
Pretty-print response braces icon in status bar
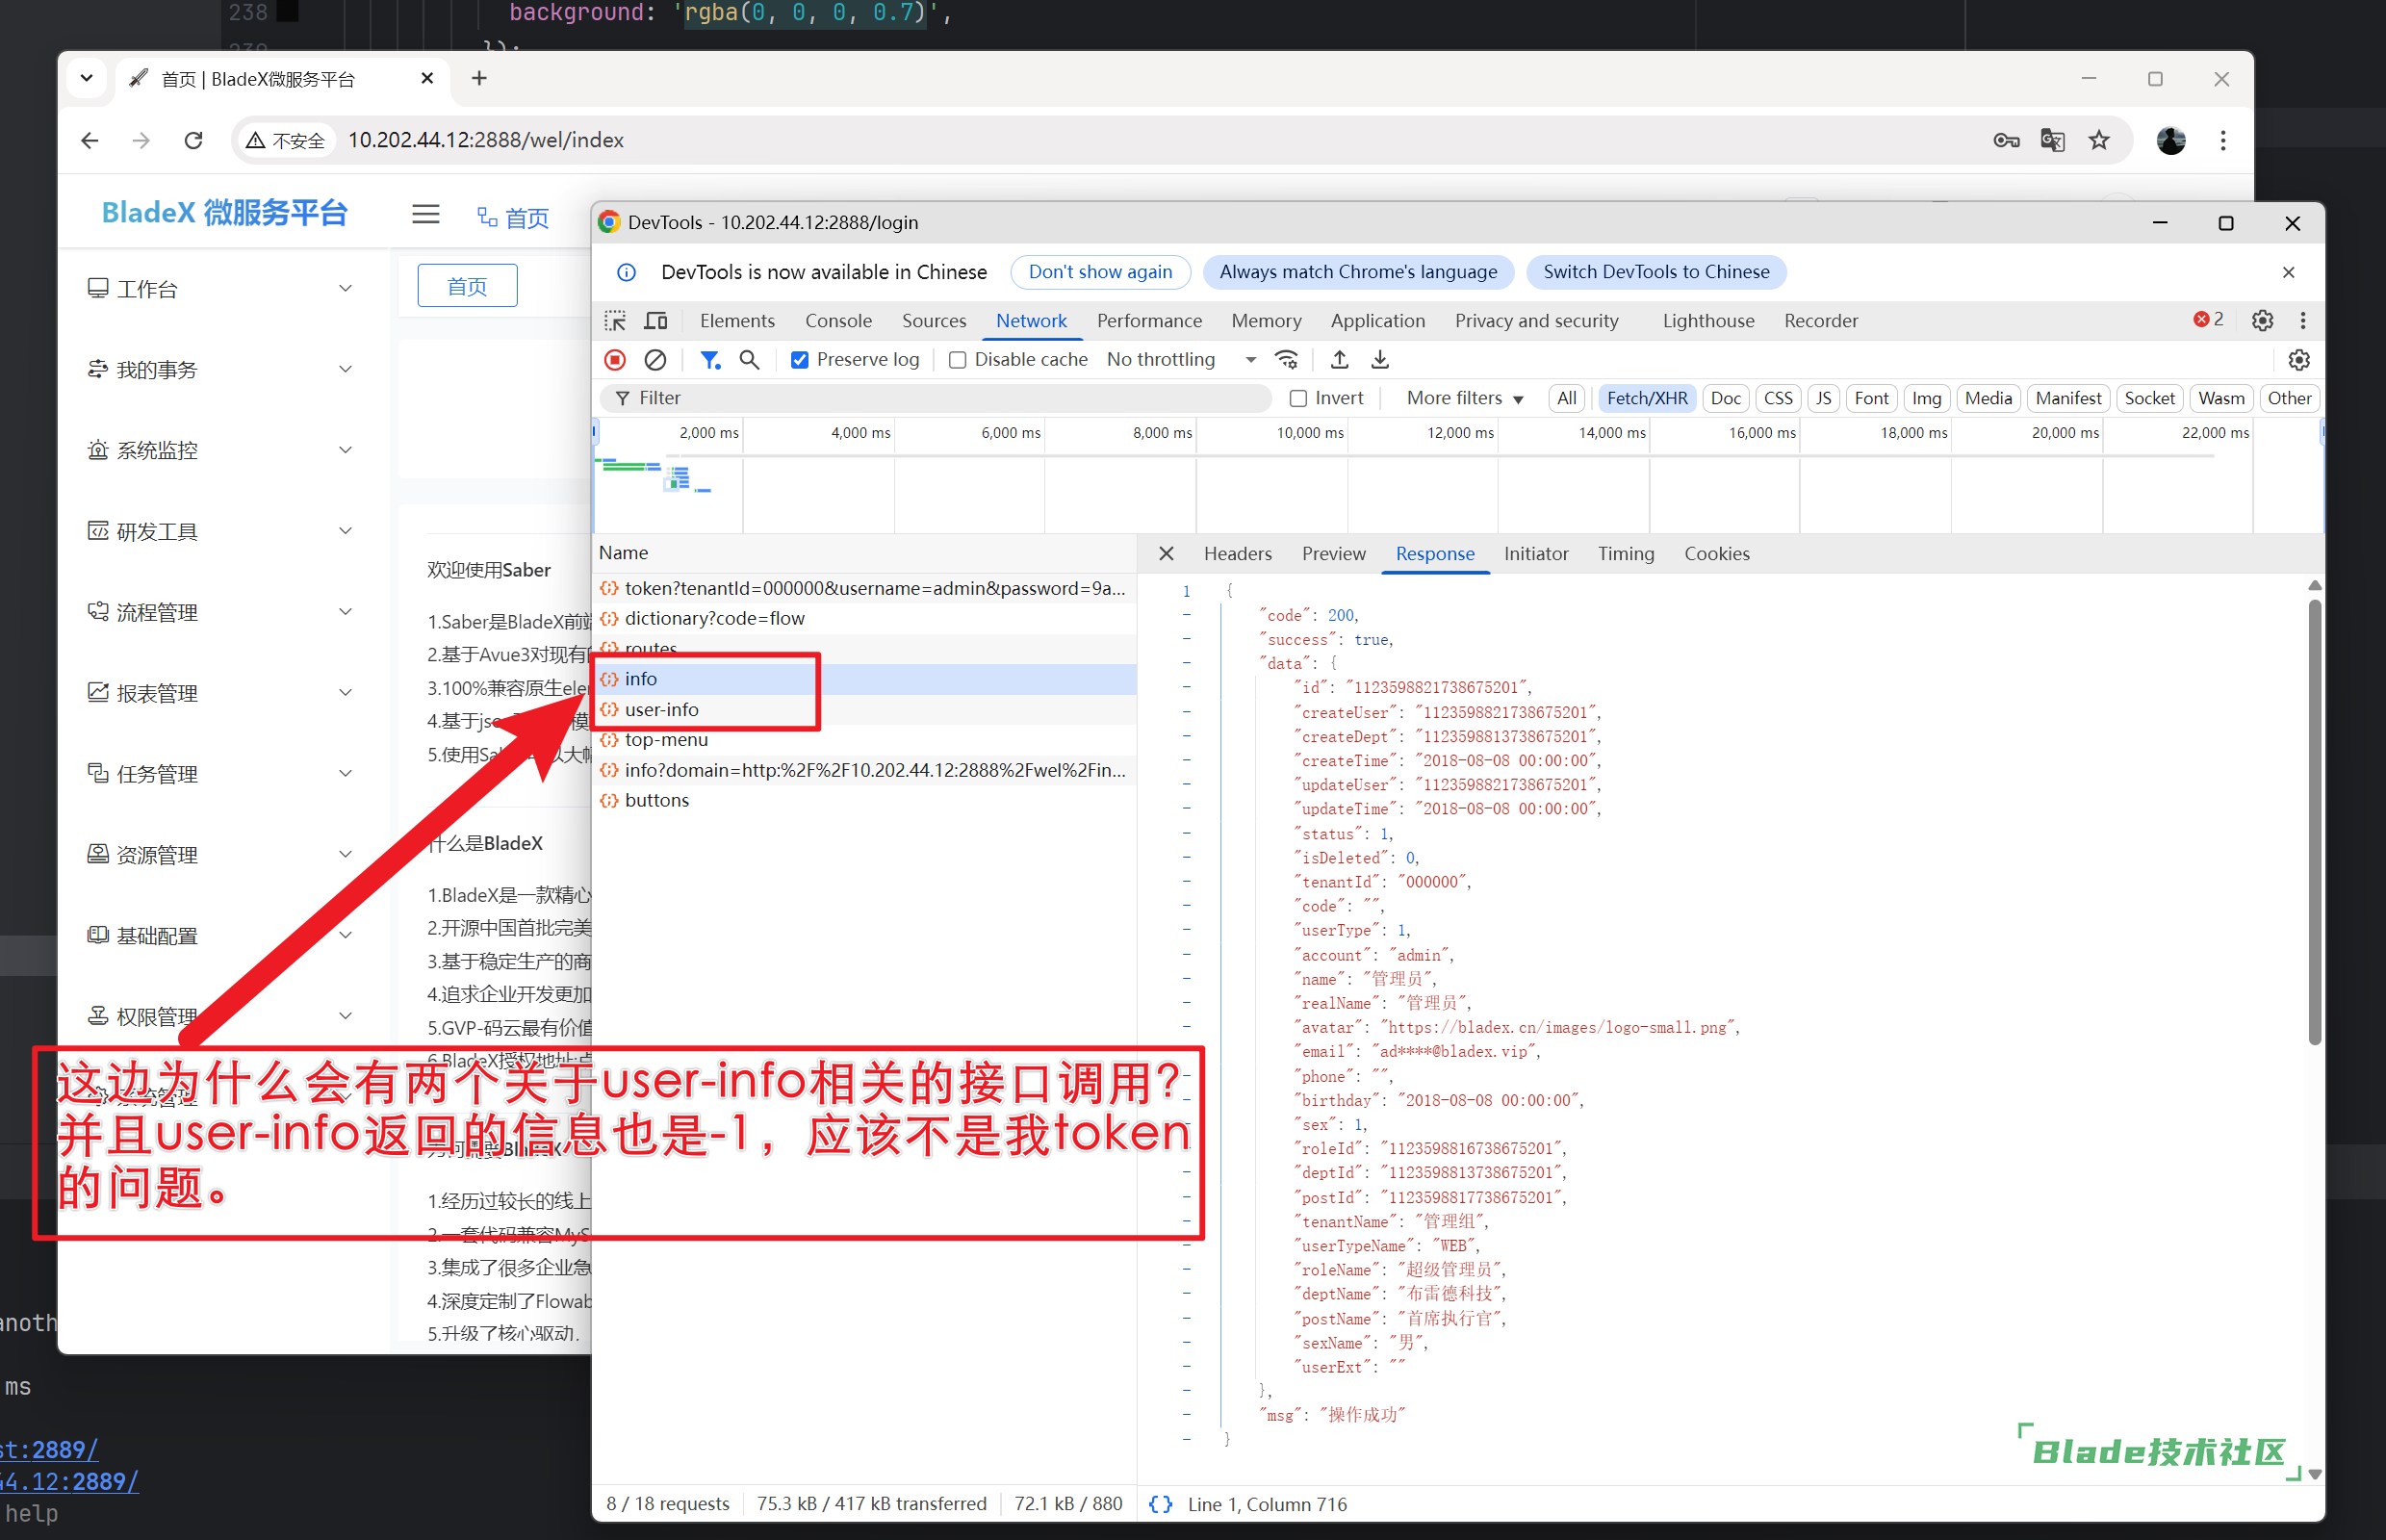(1160, 1504)
